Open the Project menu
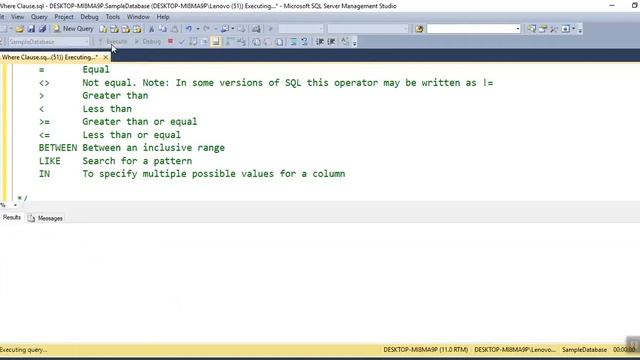 pos(64,17)
